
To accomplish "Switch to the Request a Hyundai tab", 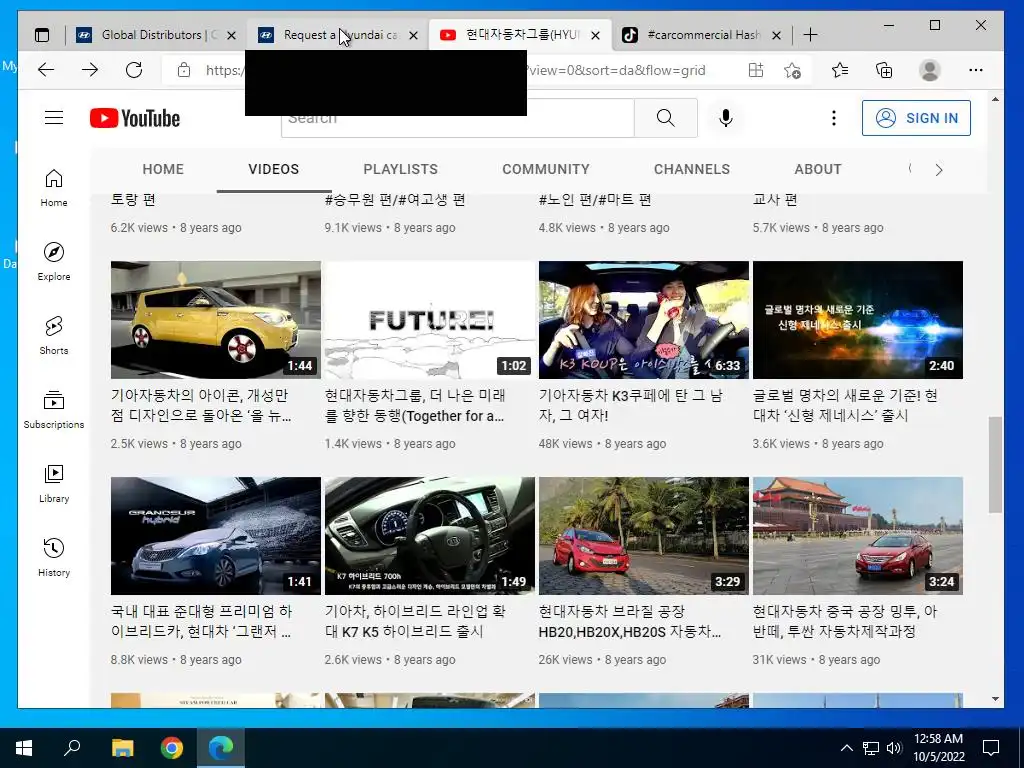I will click(338, 35).
